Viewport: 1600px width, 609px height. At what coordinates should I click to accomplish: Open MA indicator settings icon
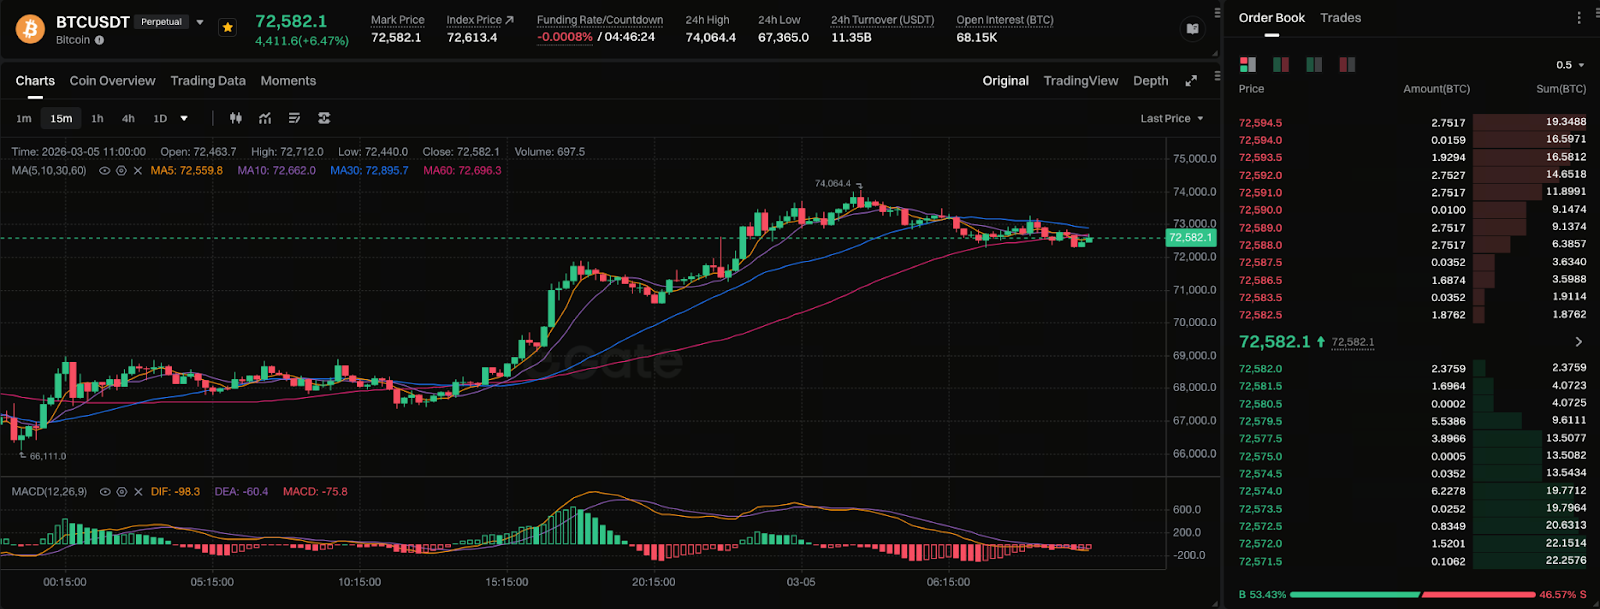point(121,171)
